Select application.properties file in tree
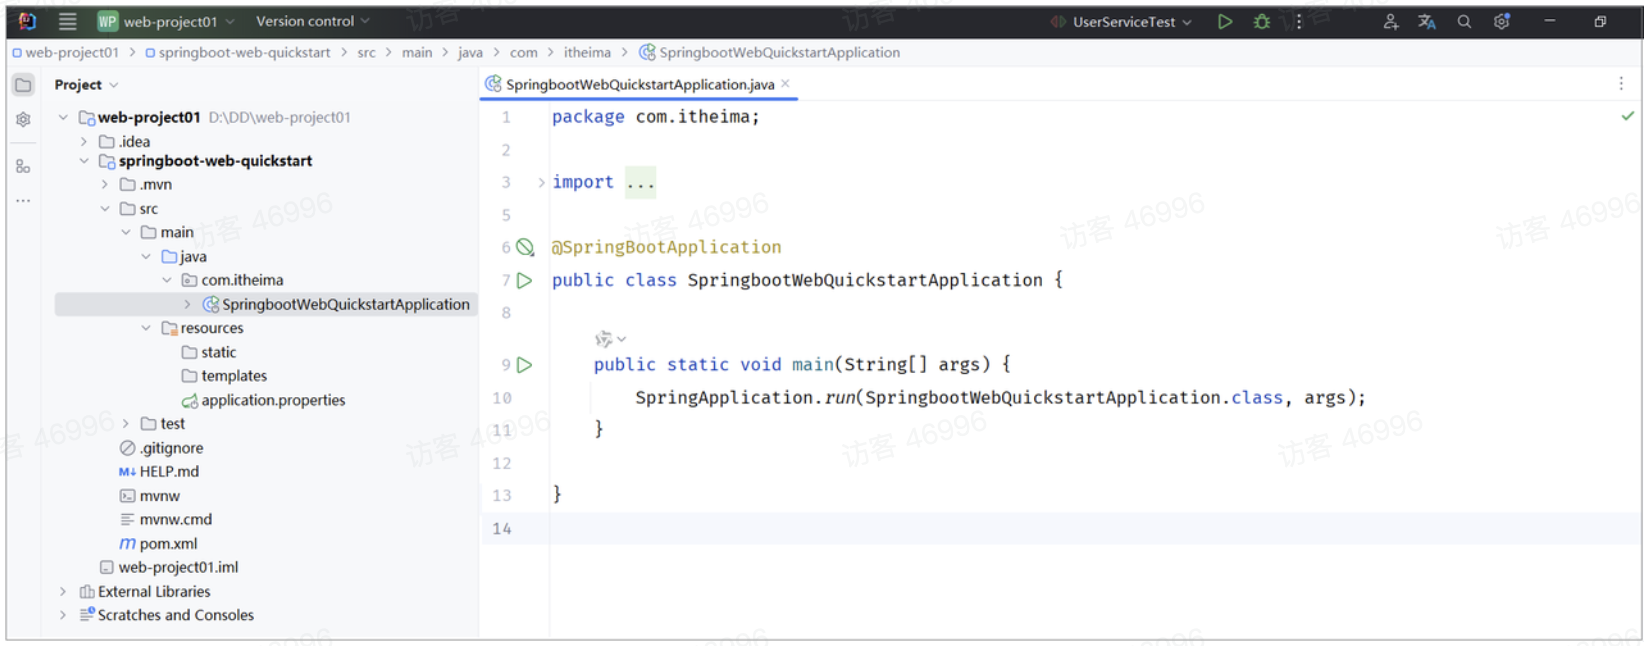 [x=273, y=400]
